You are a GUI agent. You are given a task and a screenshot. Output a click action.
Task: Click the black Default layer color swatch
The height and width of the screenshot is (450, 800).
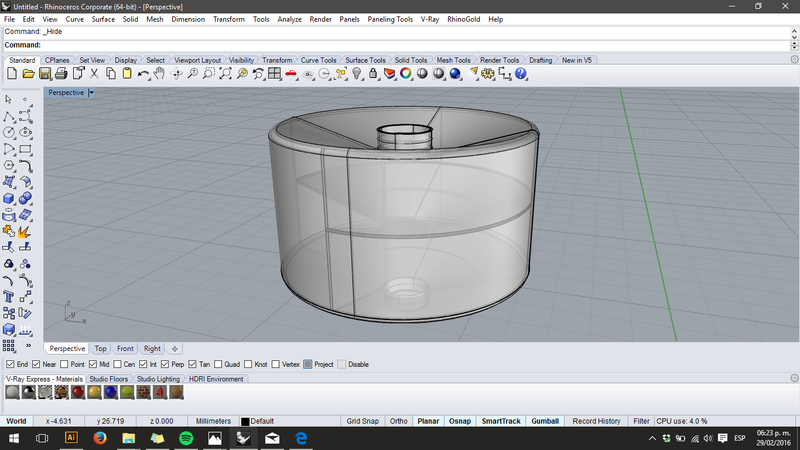coord(244,421)
